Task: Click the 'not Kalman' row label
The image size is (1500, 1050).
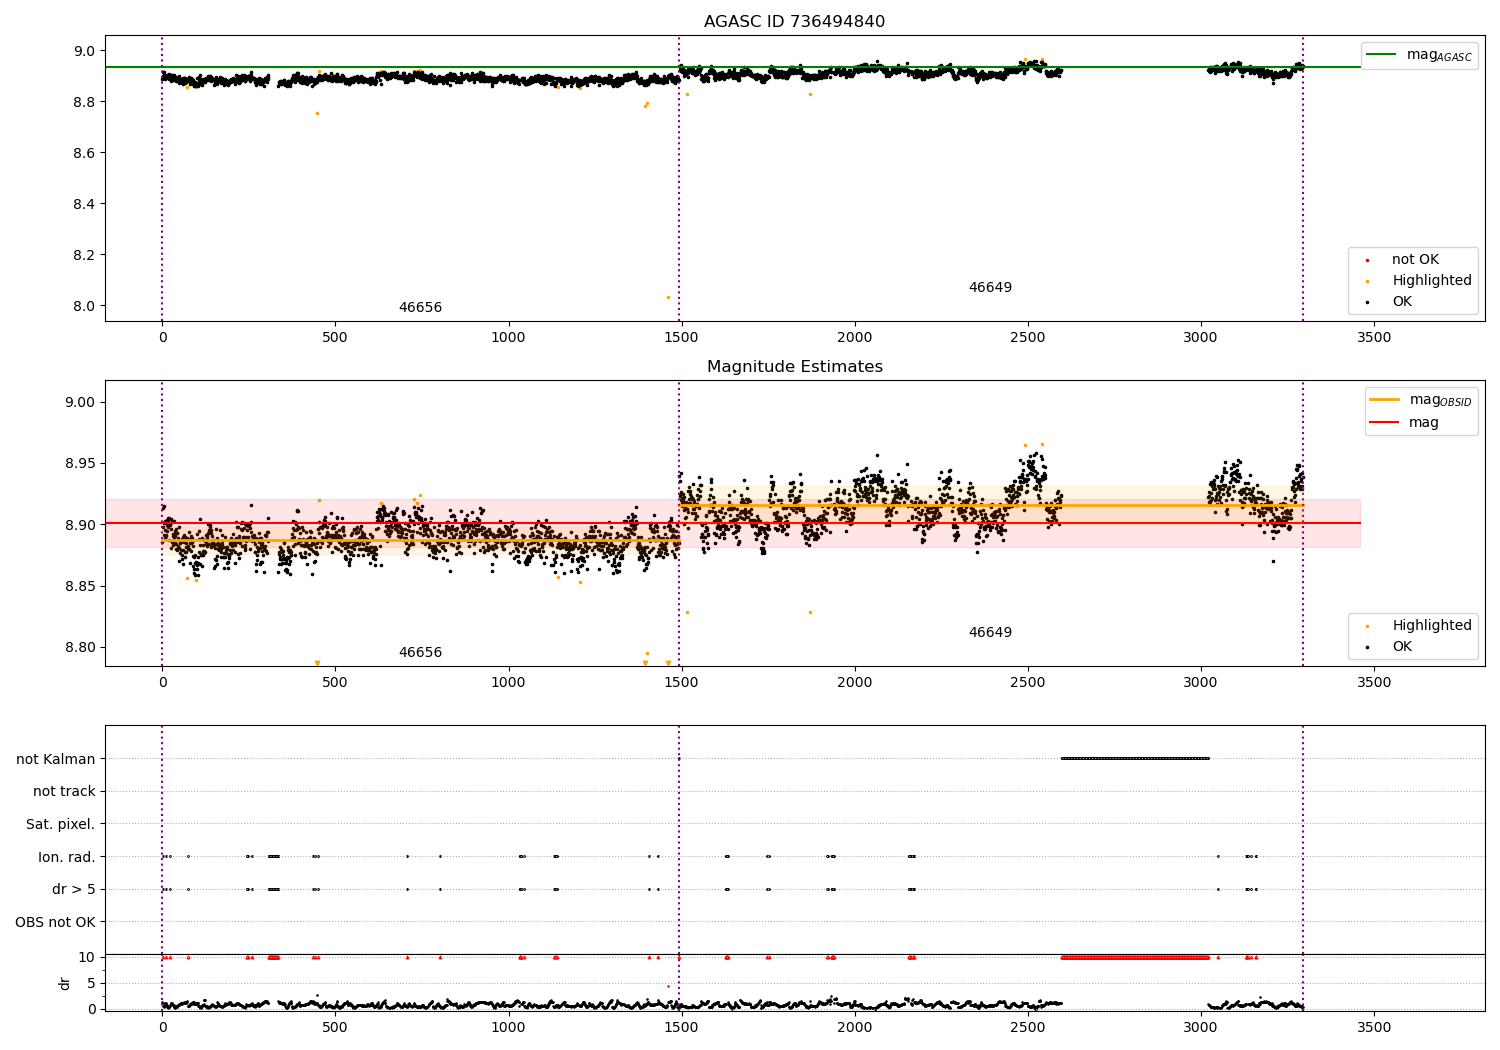Action: pos(56,759)
